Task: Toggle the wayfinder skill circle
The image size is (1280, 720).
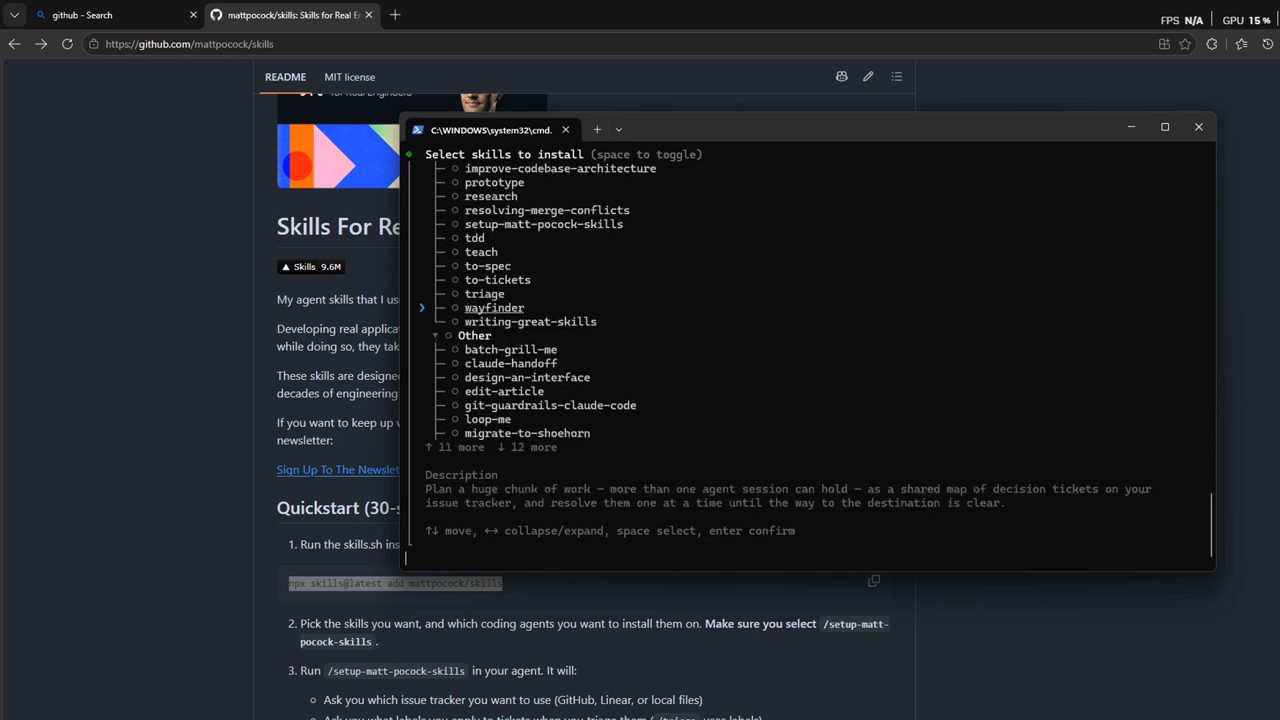Action: 455,308
